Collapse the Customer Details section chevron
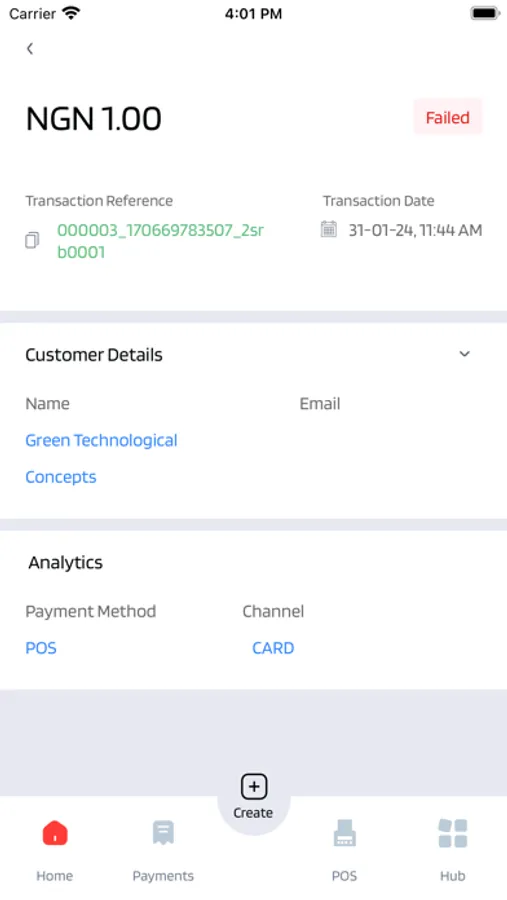507x900 pixels. pyautogui.click(x=465, y=354)
